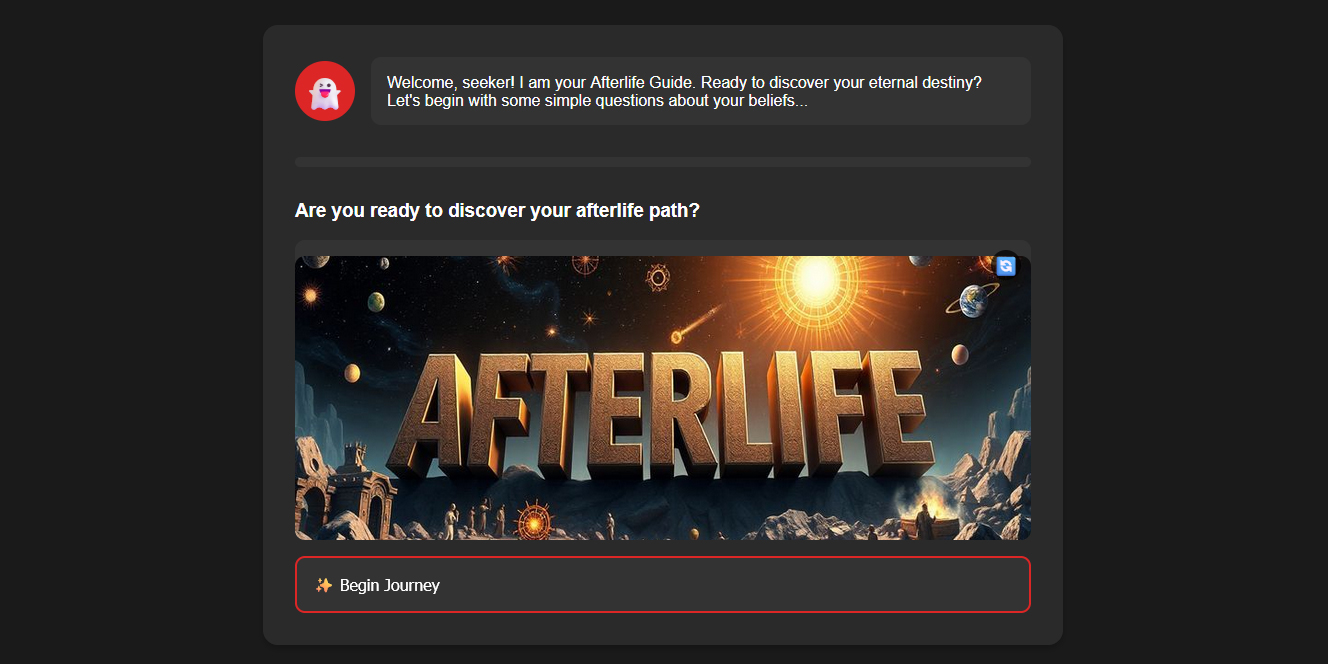Click the pale planet below Earth
1328x664 pixels.
tap(959, 354)
